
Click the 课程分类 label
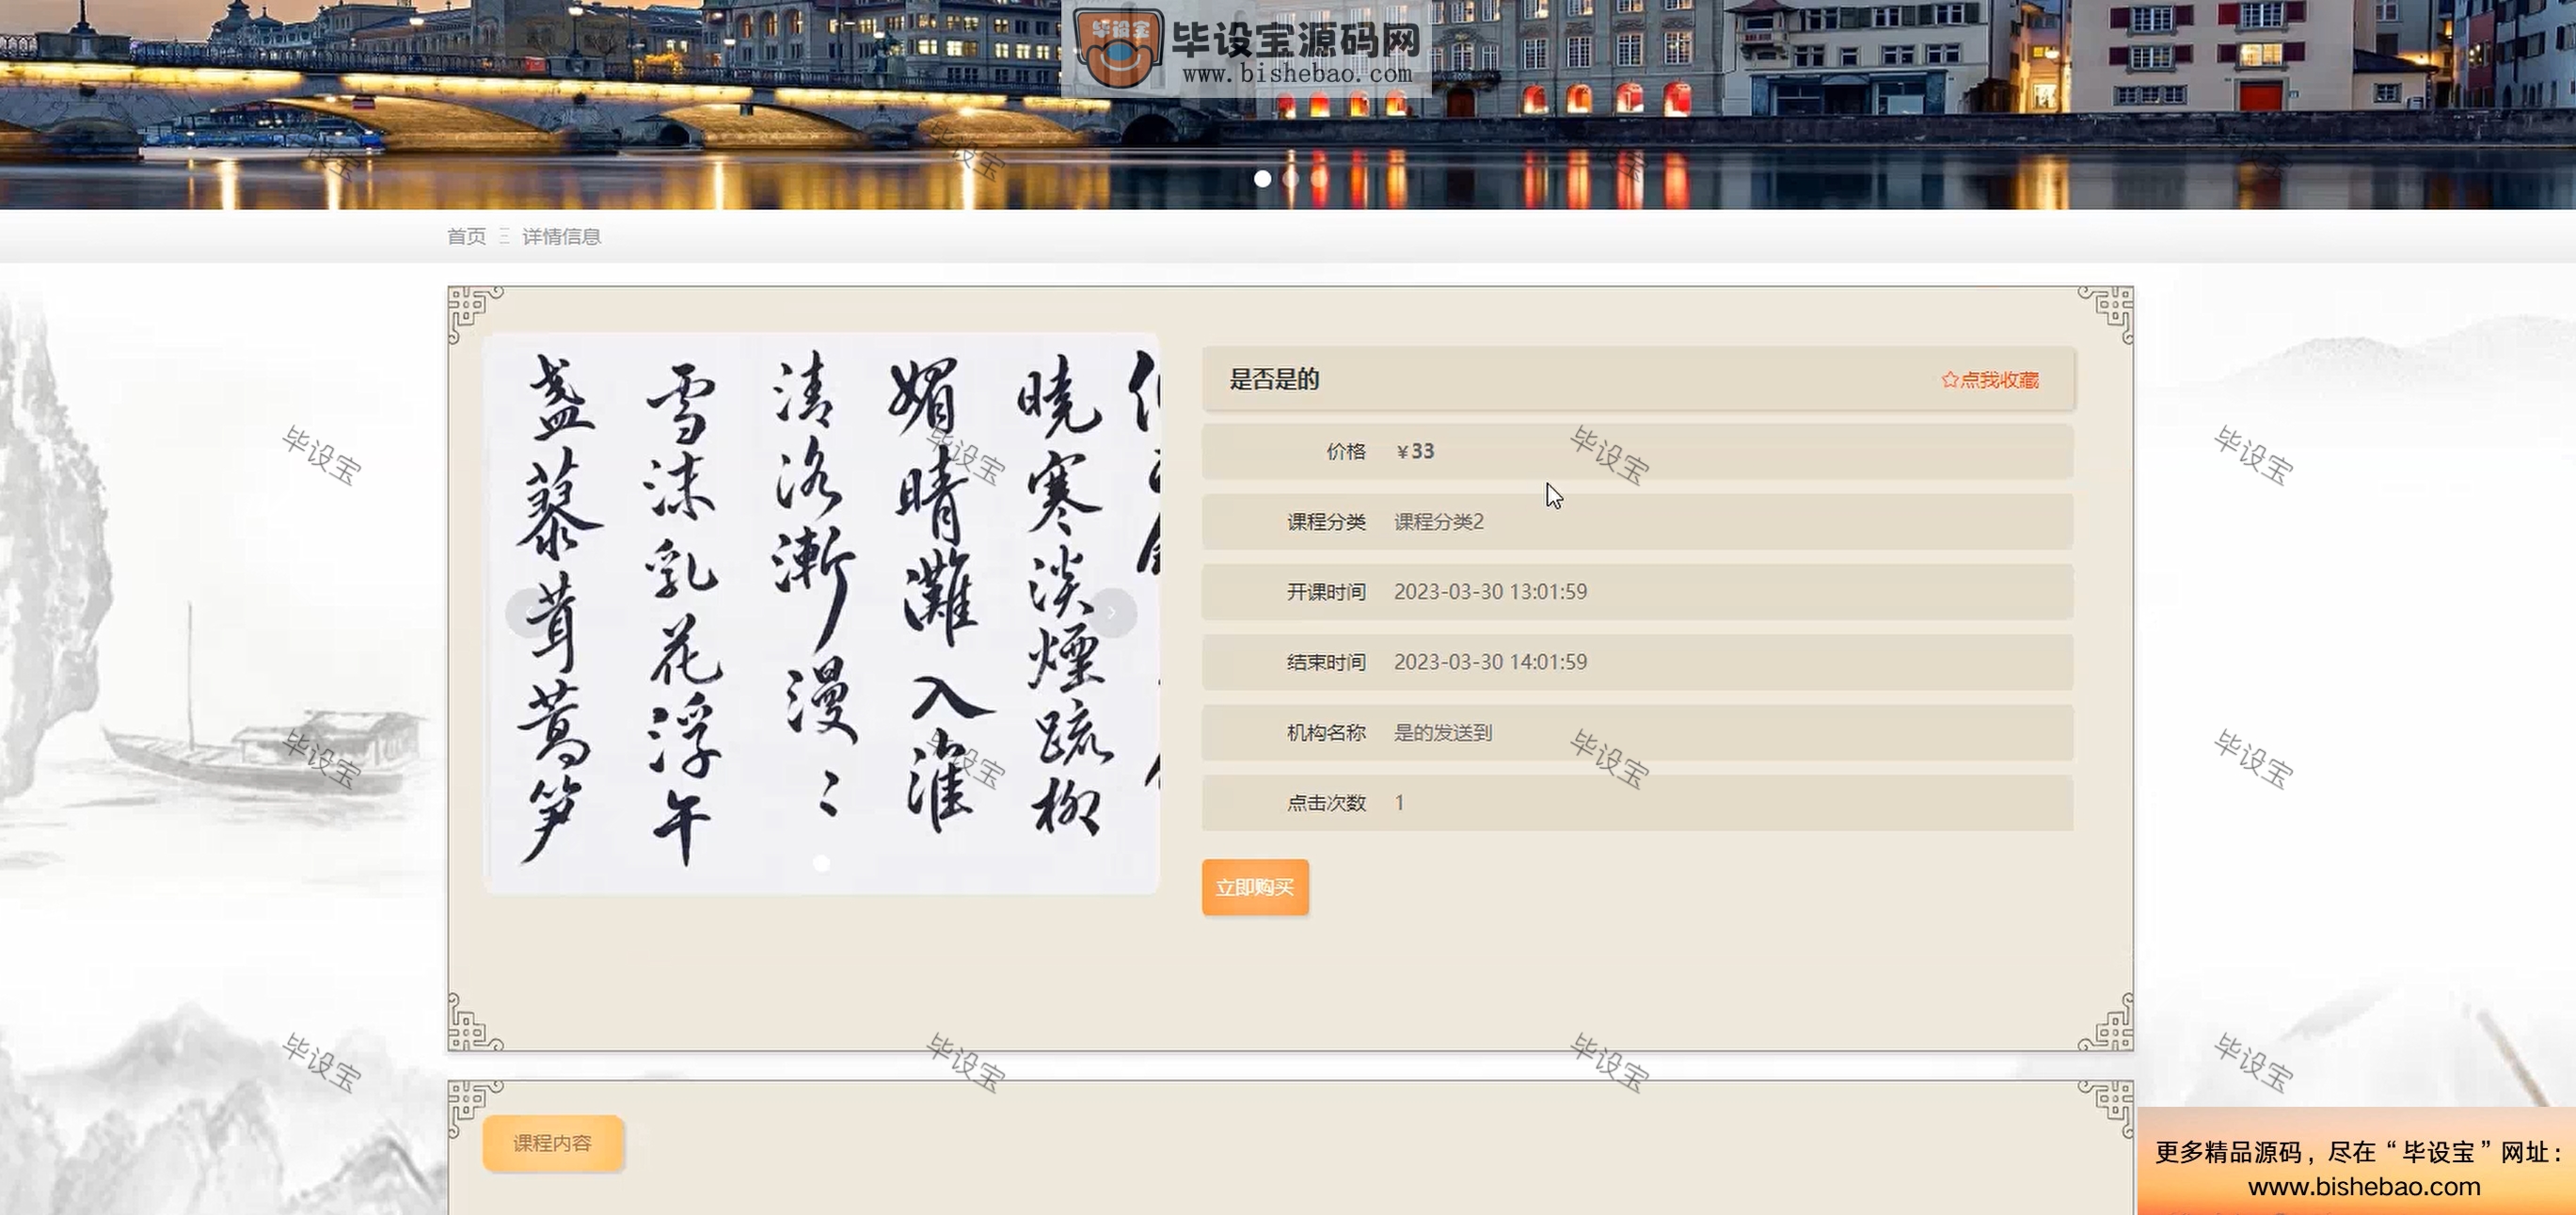point(1326,521)
